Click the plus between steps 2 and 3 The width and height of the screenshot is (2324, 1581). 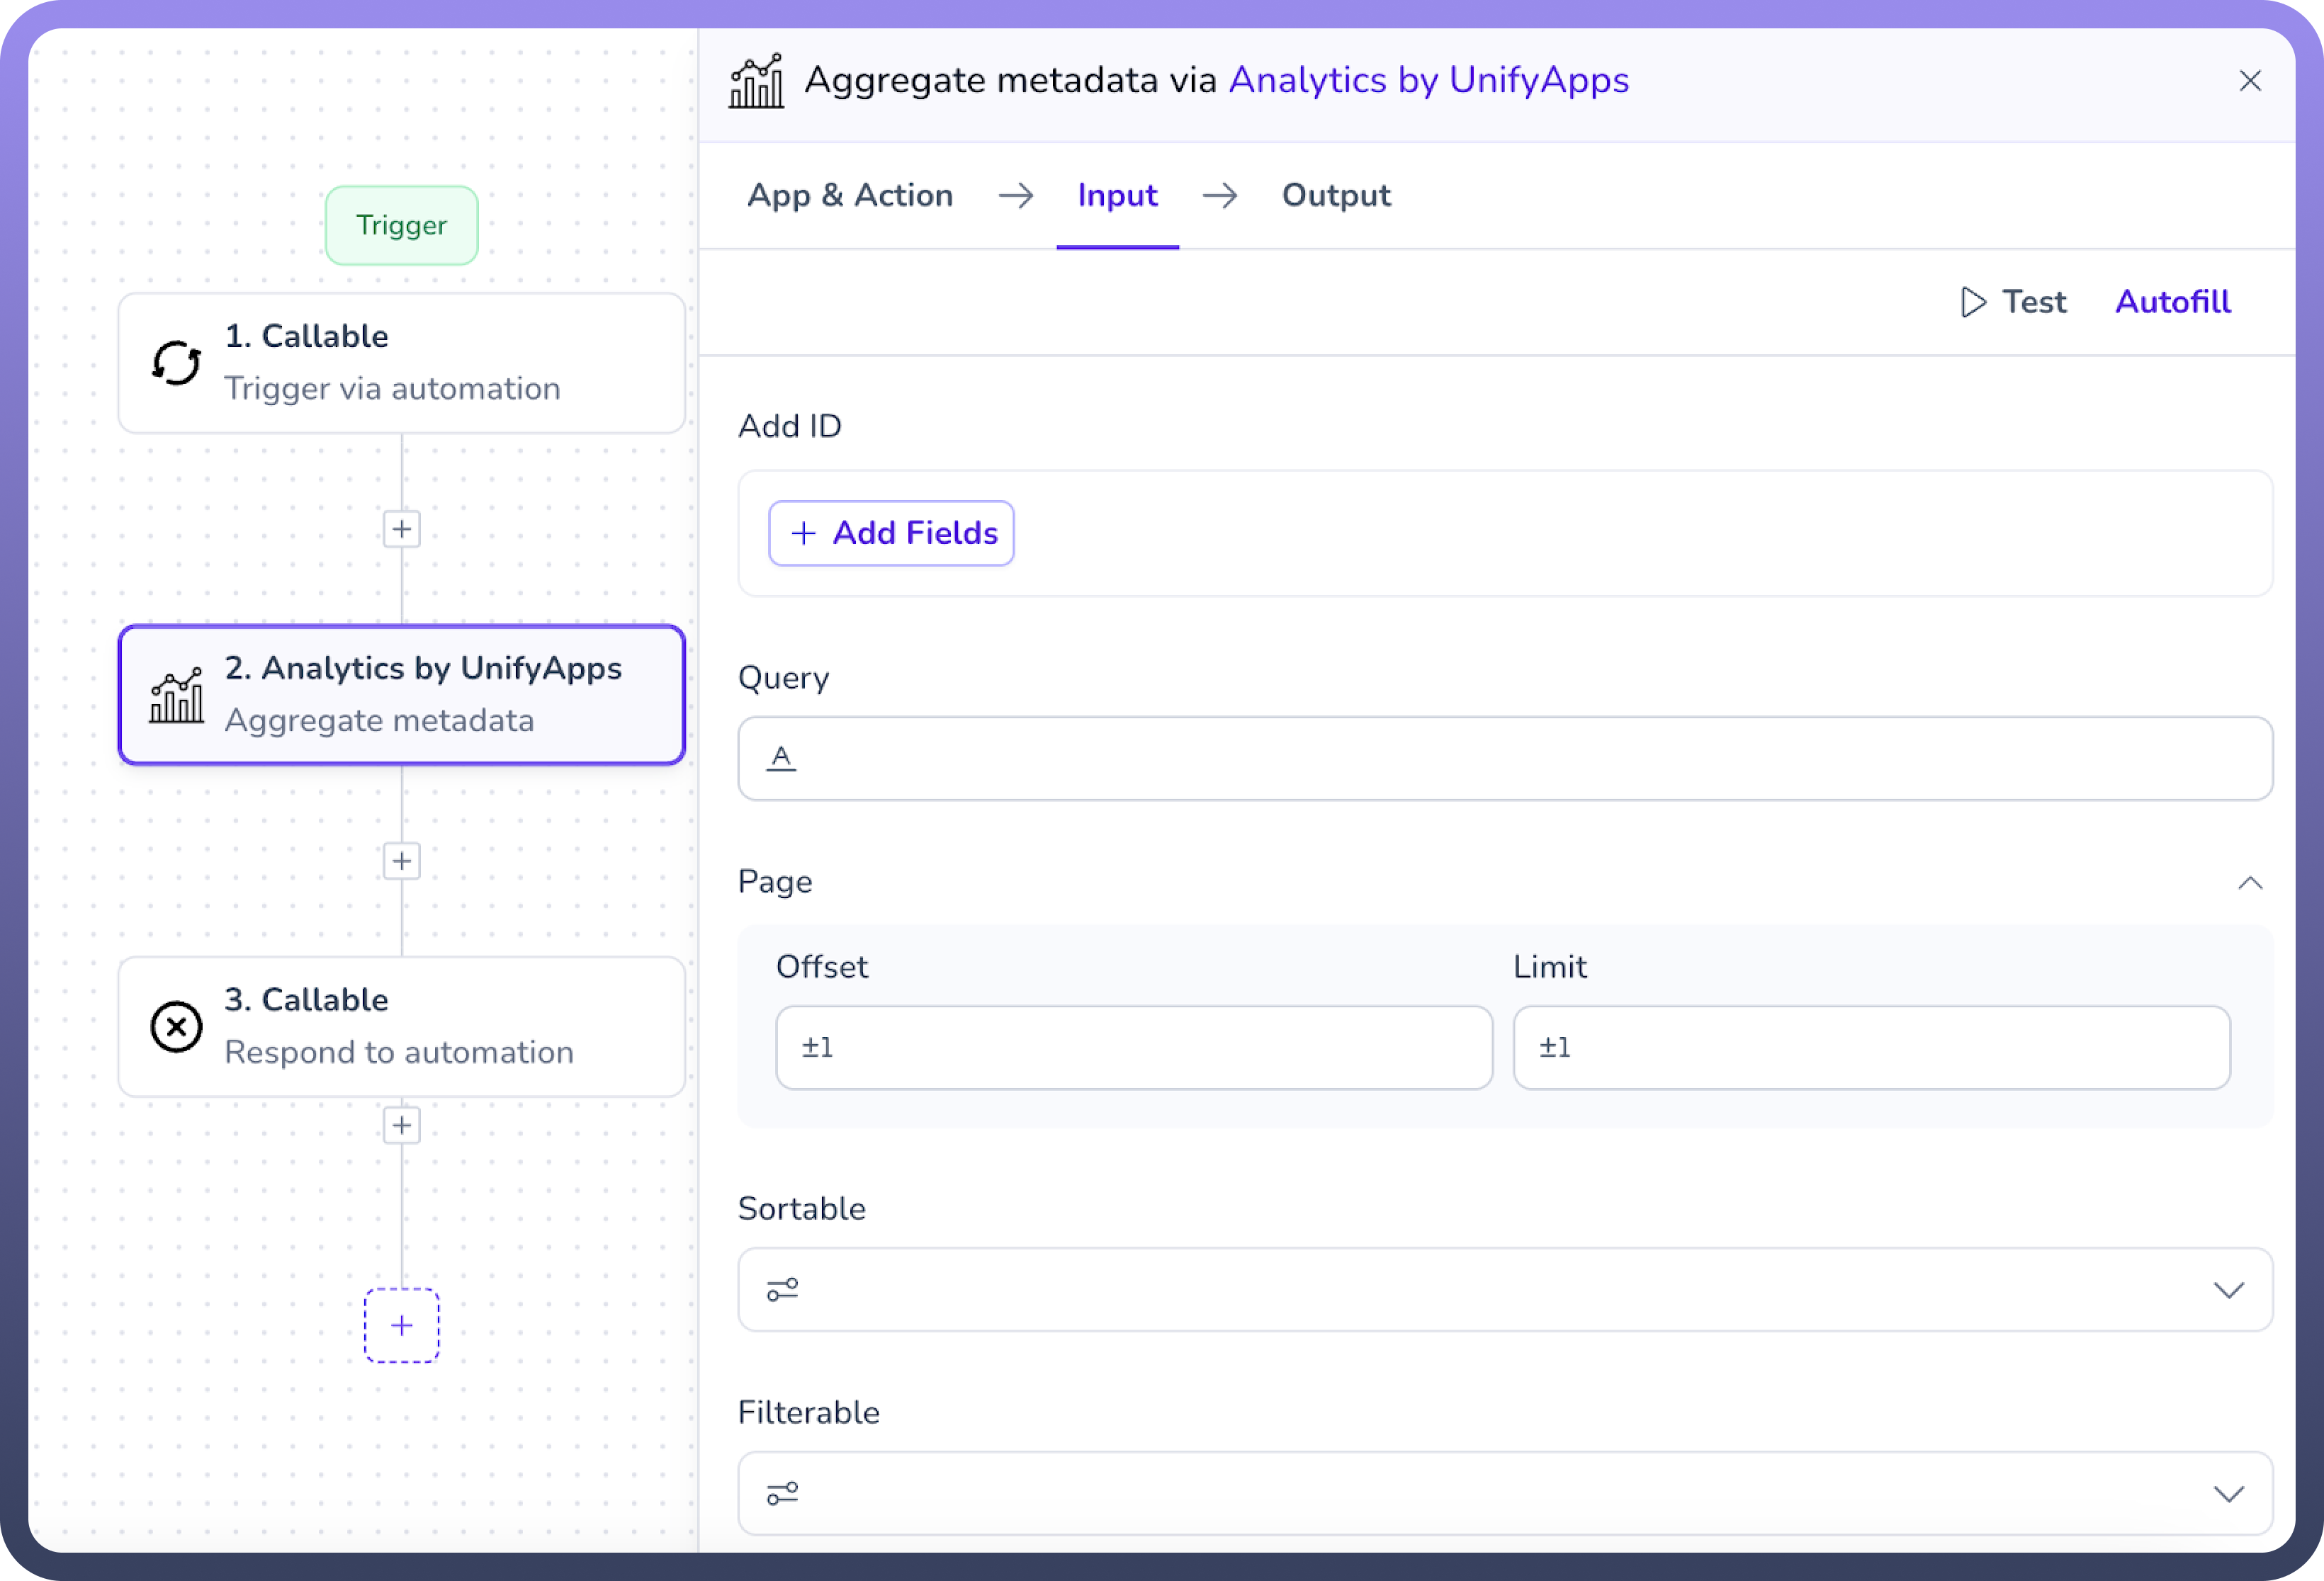[x=402, y=861]
